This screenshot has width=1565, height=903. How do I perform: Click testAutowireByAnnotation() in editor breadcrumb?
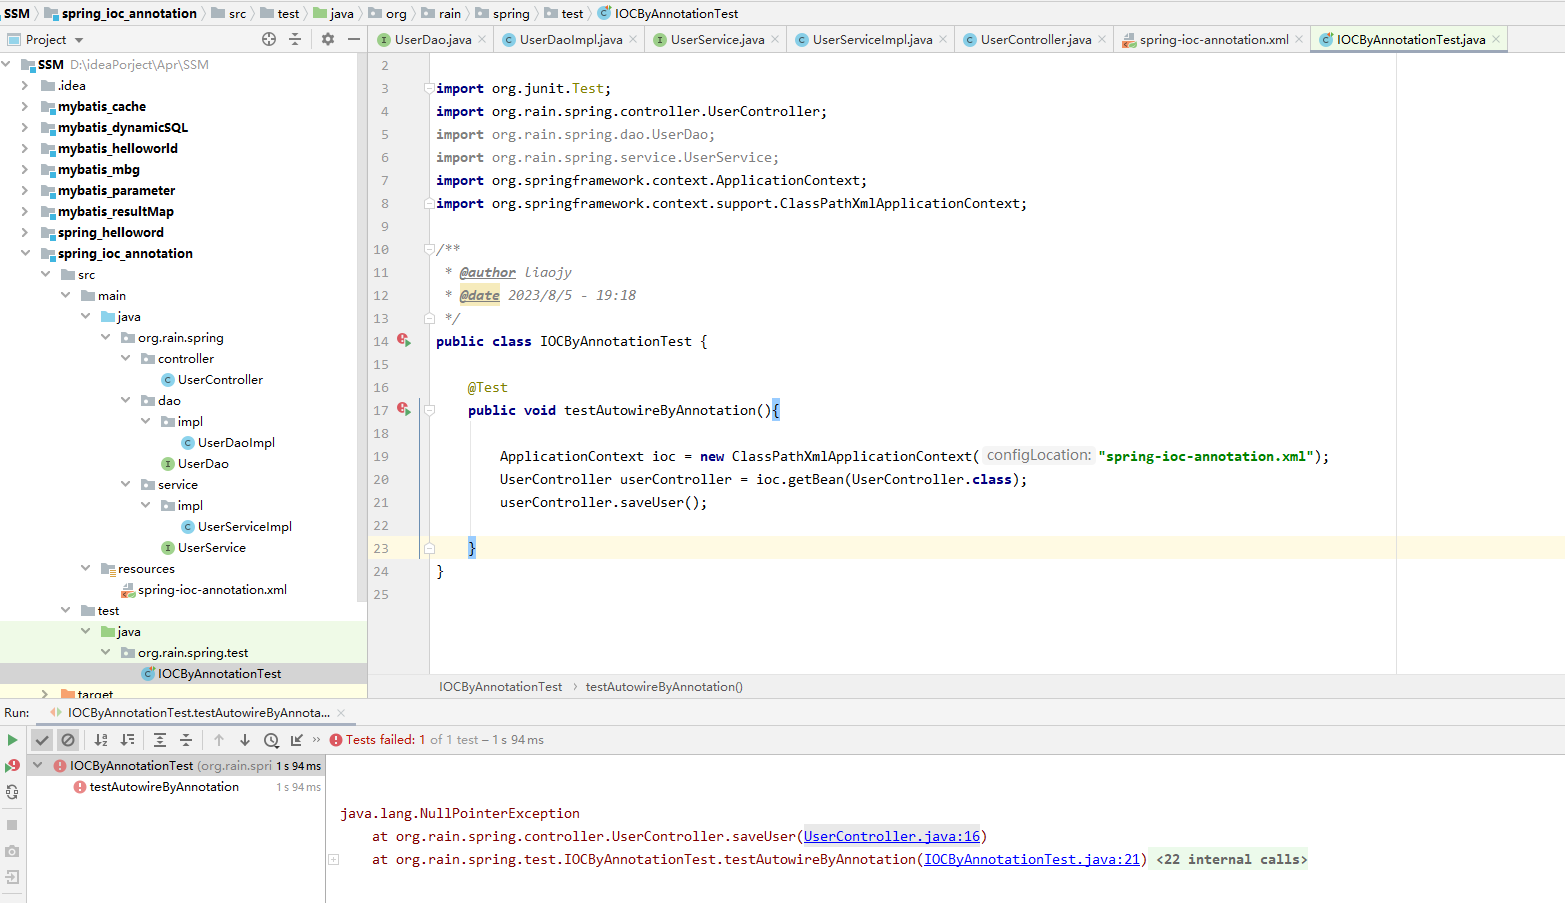tap(664, 687)
